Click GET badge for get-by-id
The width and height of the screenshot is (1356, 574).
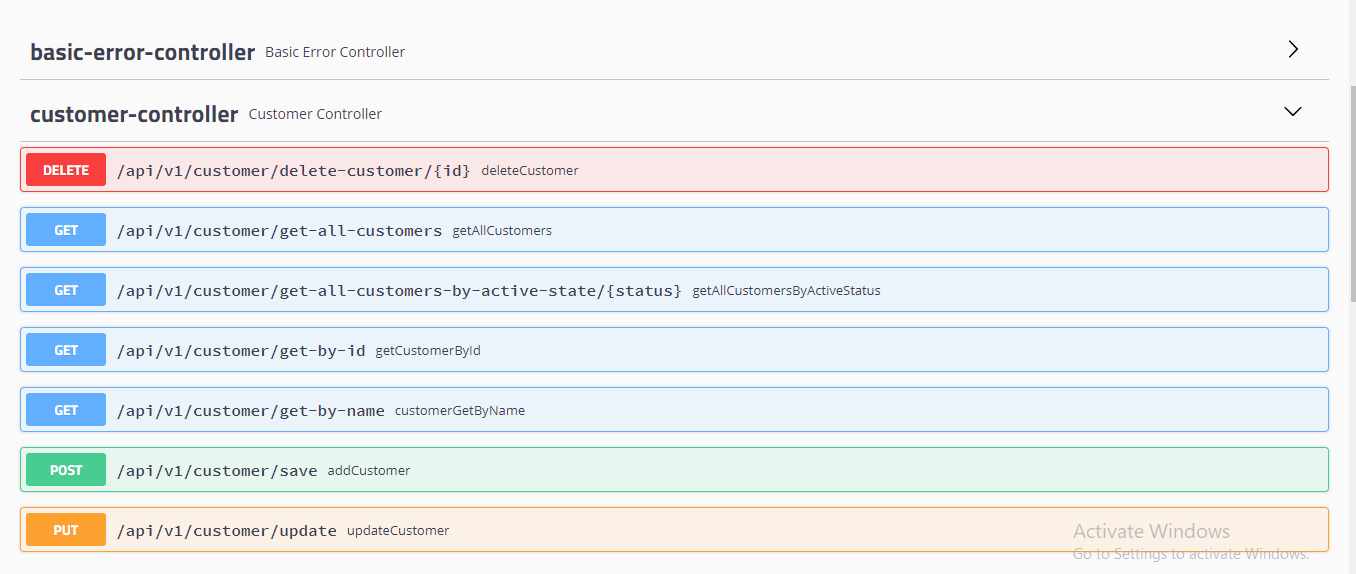tap(66, 350)
